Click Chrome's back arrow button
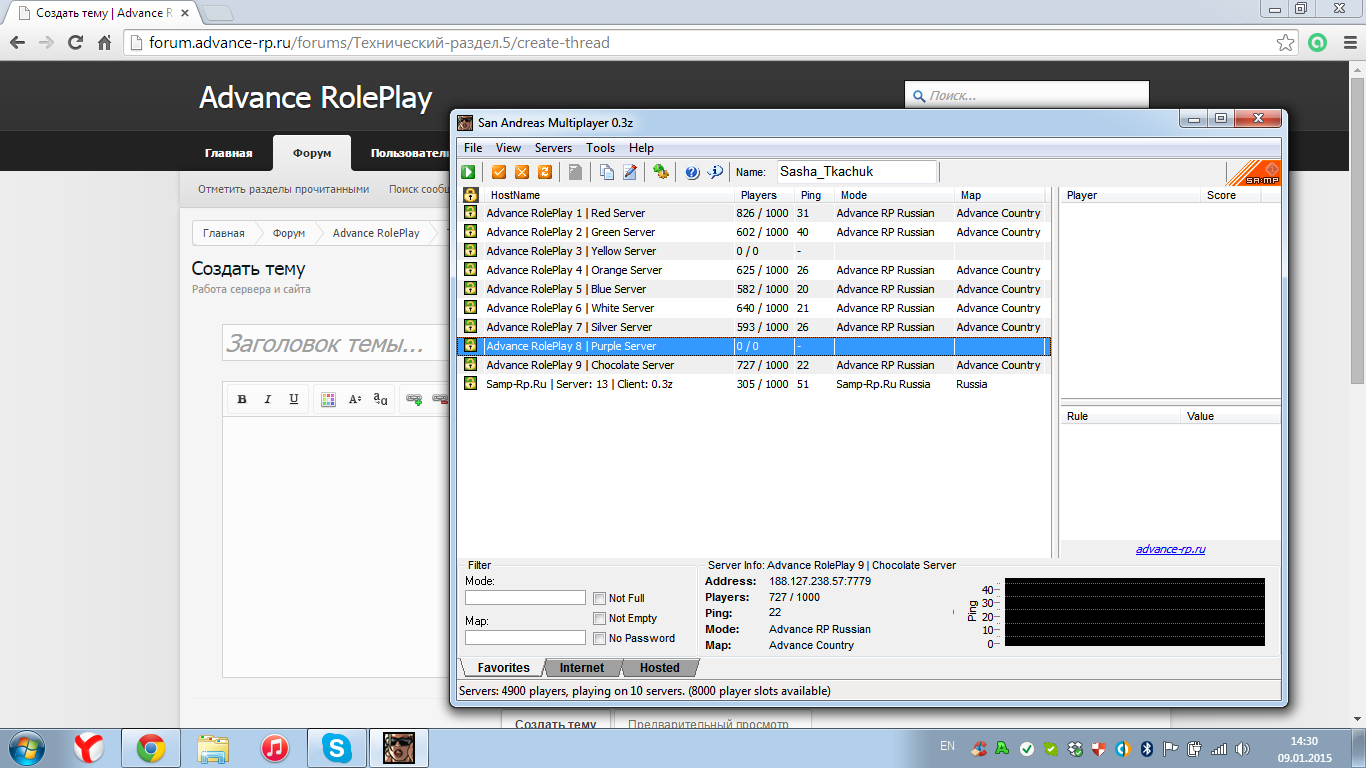The height and width of the screenshot is (768, 1366). pos(18,43)
